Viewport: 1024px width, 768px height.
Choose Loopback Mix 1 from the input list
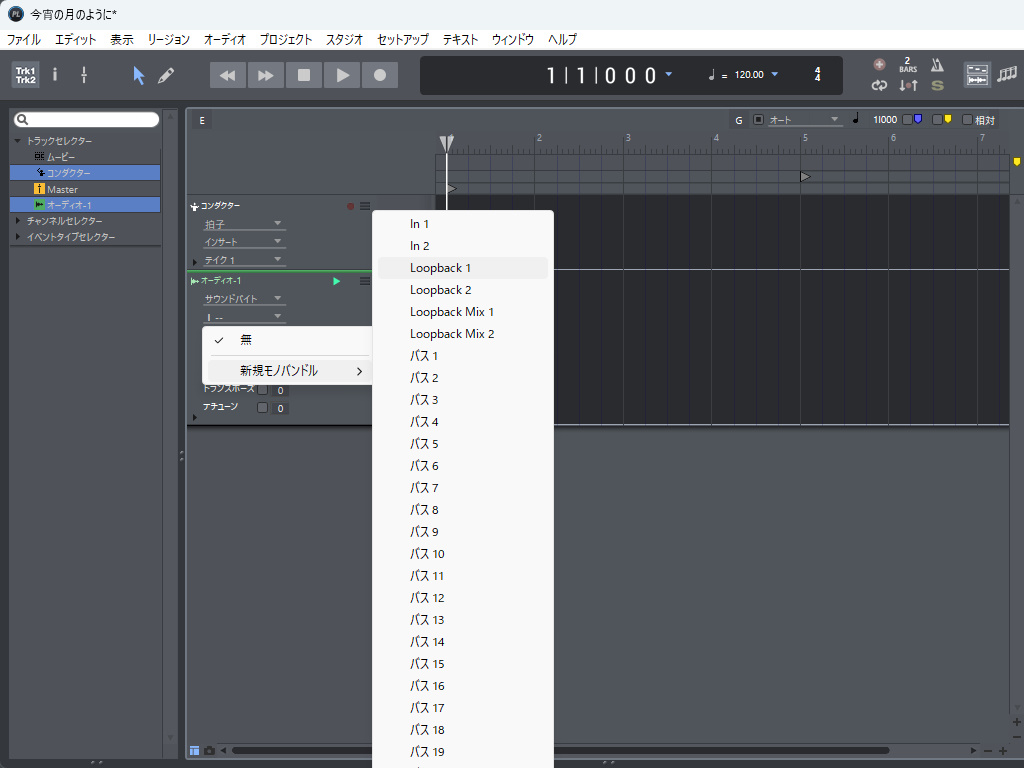452,312
